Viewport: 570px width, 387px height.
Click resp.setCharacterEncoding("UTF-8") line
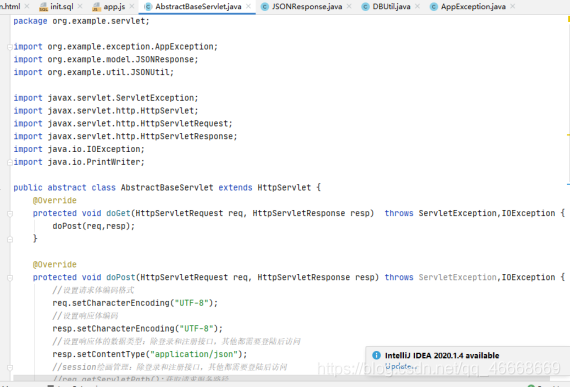[x=137, y=328]
